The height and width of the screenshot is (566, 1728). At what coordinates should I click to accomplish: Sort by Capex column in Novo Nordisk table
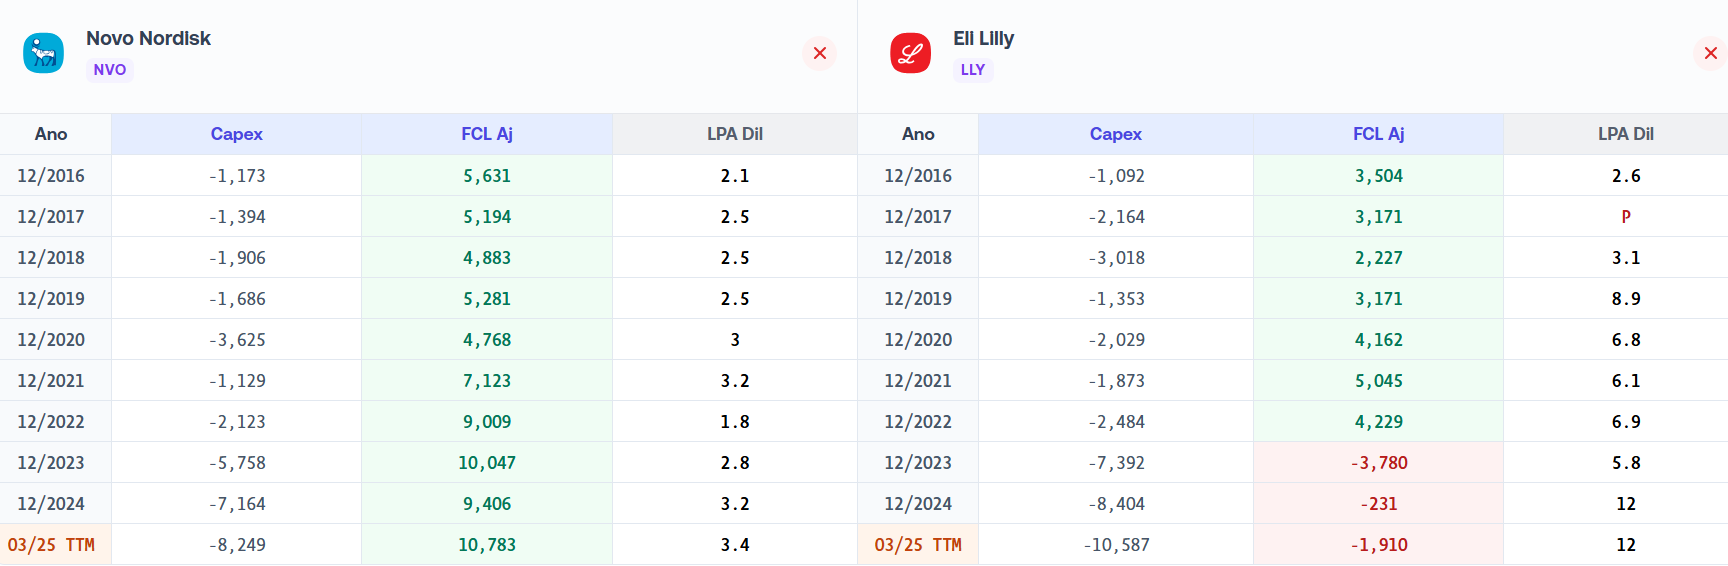coord(237,134)
